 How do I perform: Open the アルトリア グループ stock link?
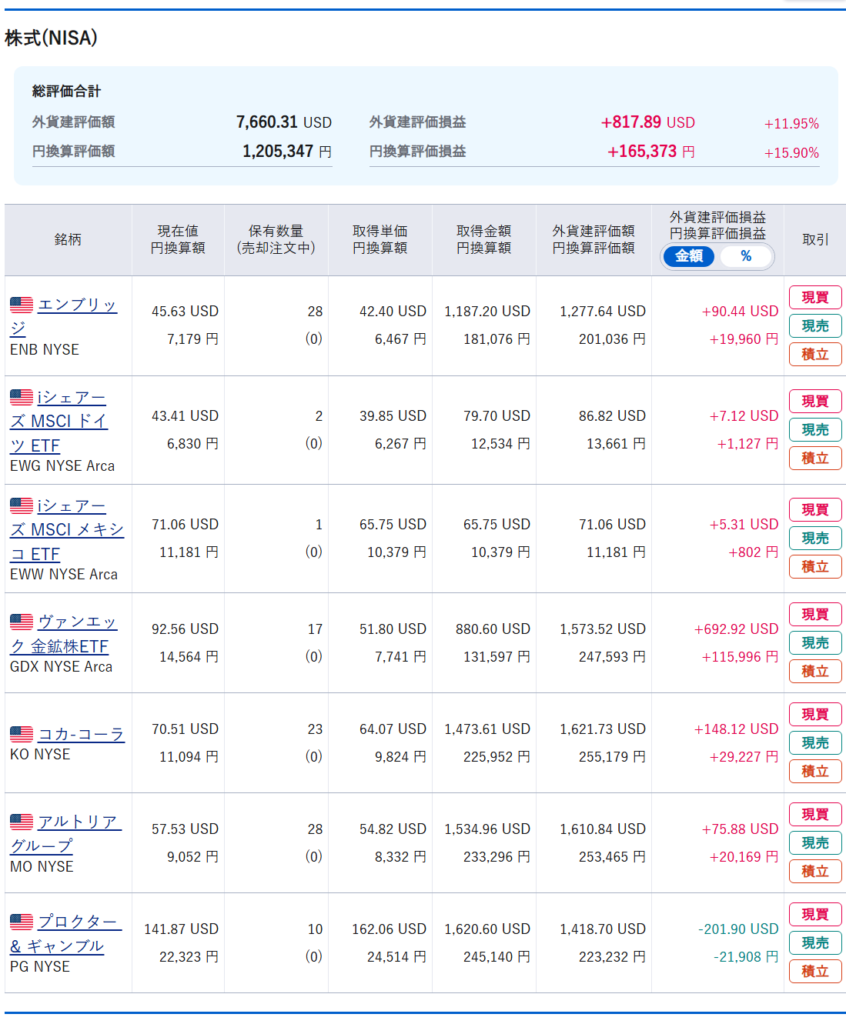tap(79, 822)
